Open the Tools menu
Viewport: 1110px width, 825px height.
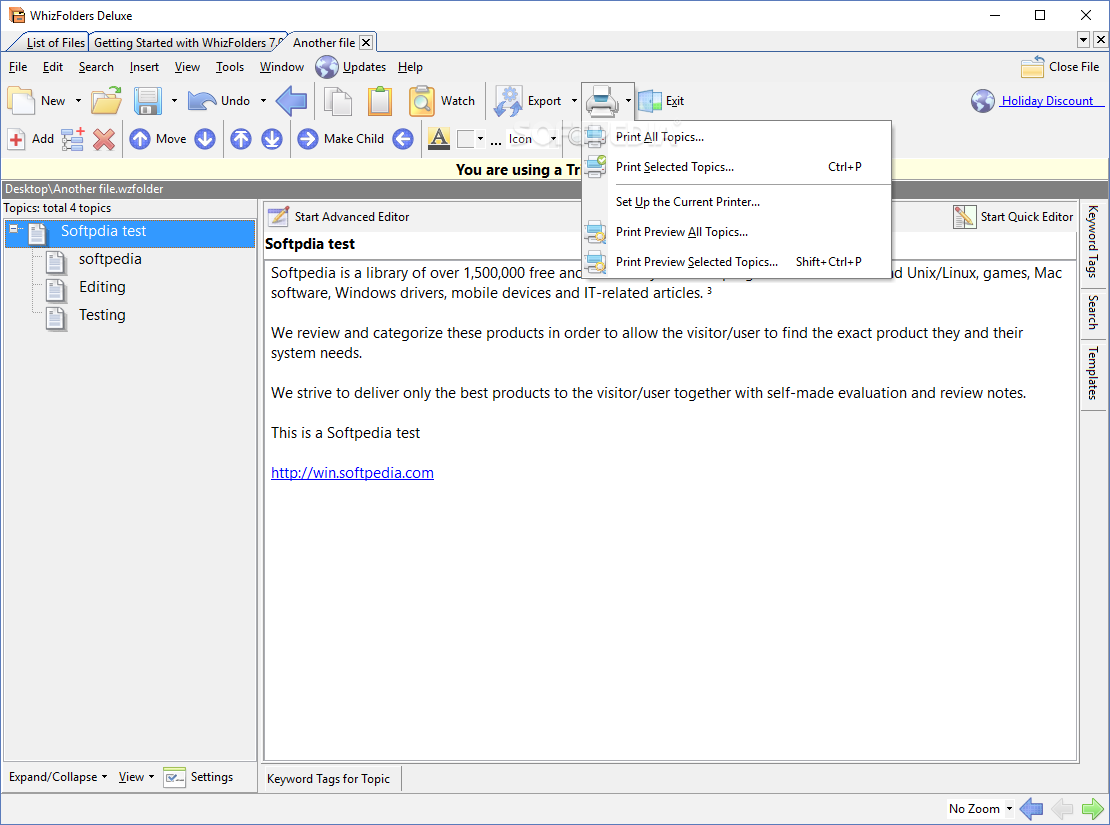pos(229,67)
